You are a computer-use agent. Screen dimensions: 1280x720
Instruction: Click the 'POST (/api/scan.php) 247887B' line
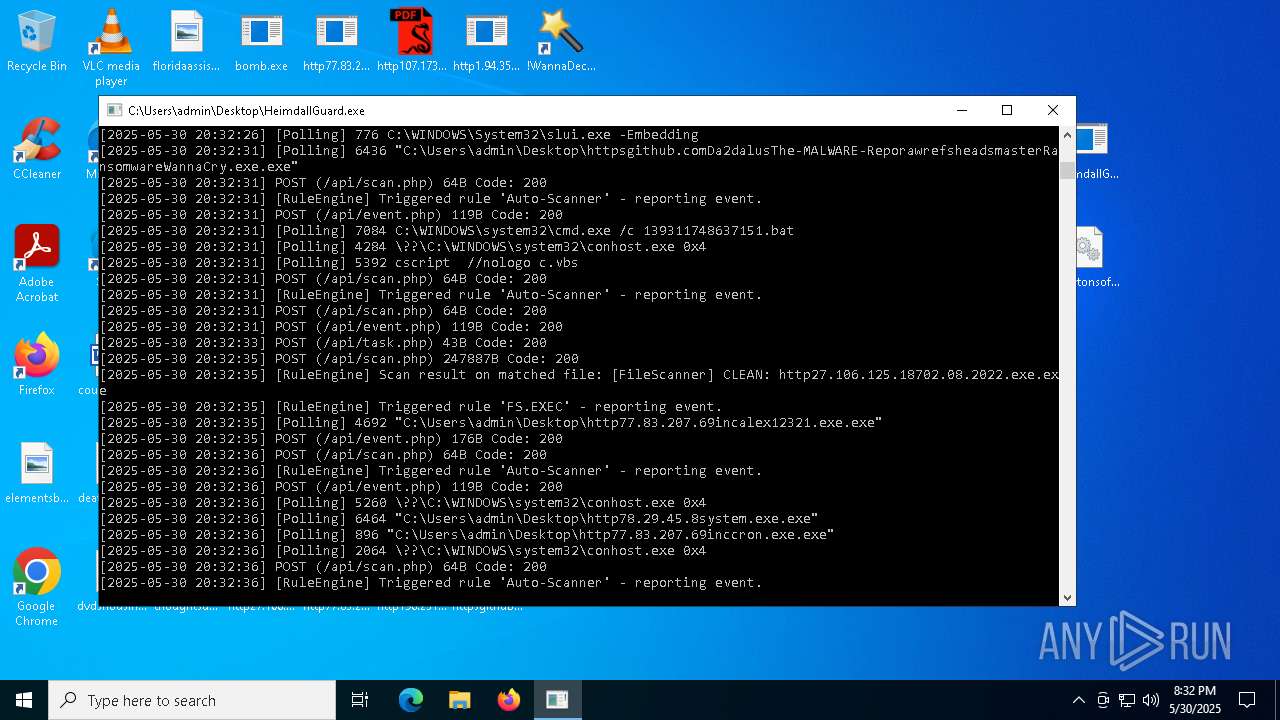coord(339,359)
